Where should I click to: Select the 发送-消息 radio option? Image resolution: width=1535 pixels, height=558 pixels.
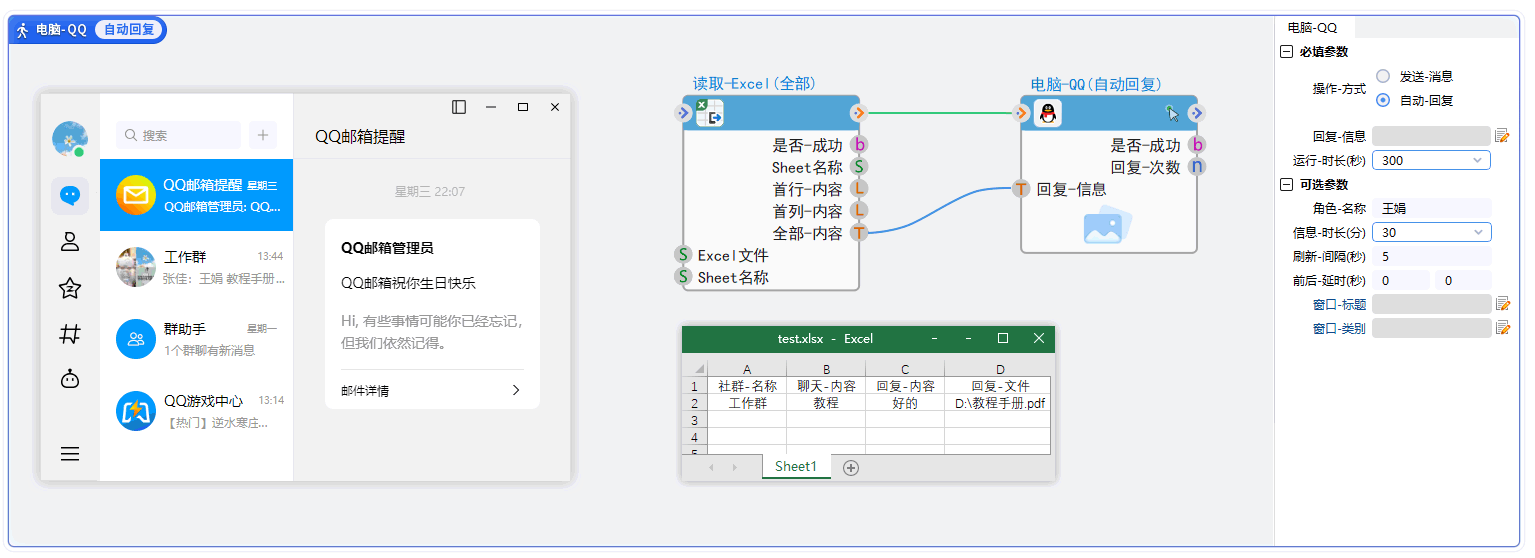[x=1383, y=76]
